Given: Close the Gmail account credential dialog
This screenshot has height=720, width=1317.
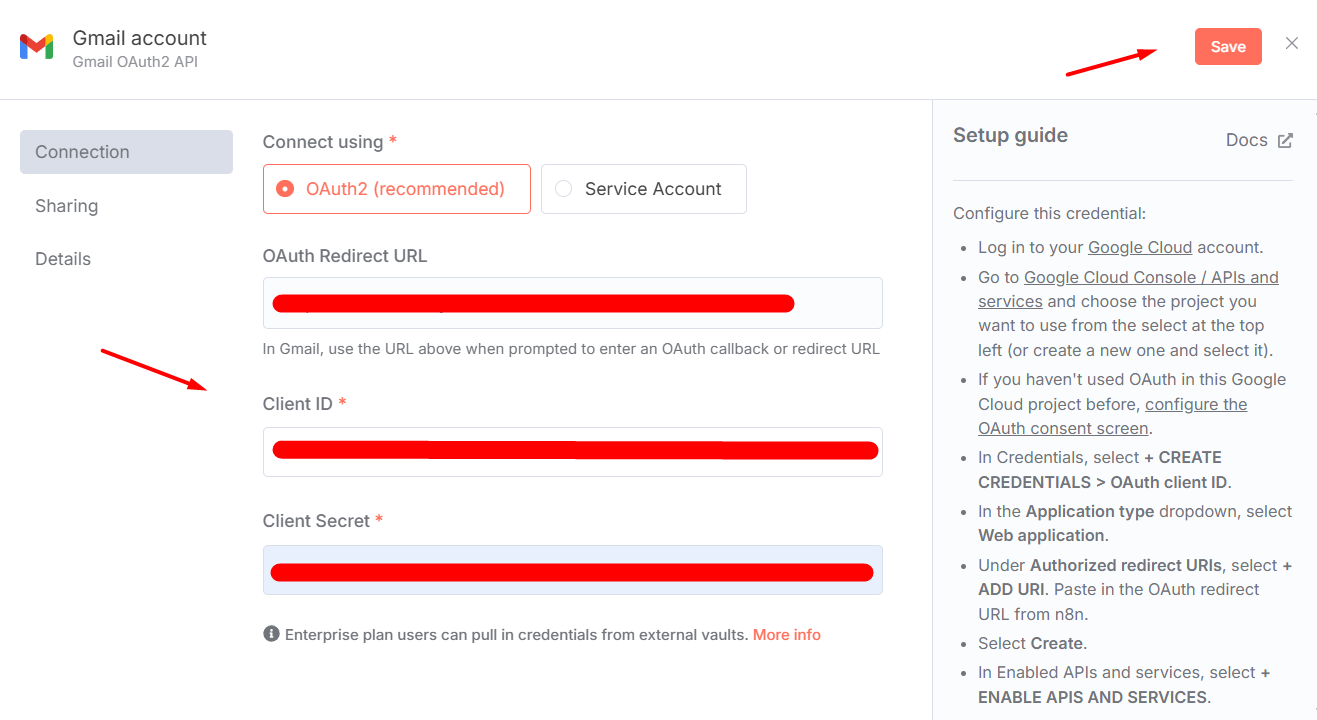Looking at the screenshot, I should click(1292, 43).
